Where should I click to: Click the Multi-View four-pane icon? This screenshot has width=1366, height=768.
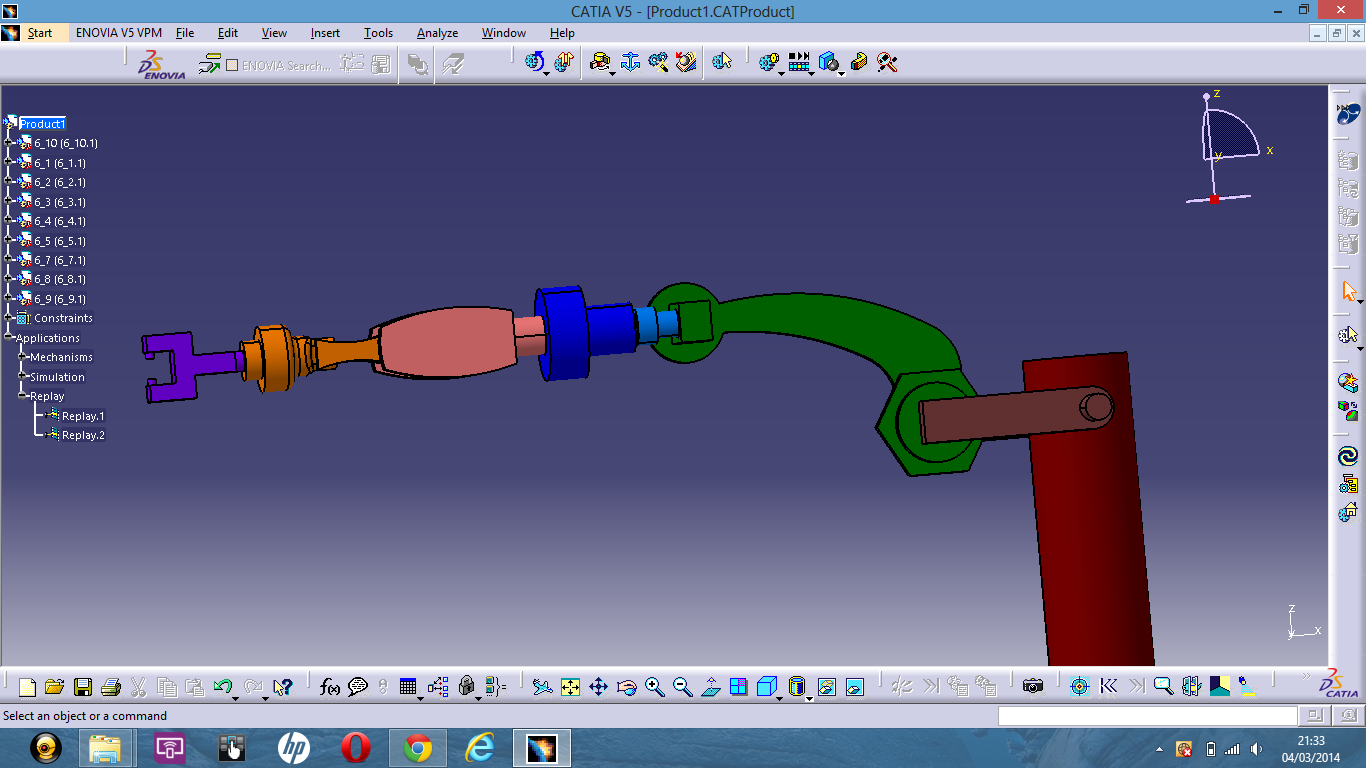(738, 687)
